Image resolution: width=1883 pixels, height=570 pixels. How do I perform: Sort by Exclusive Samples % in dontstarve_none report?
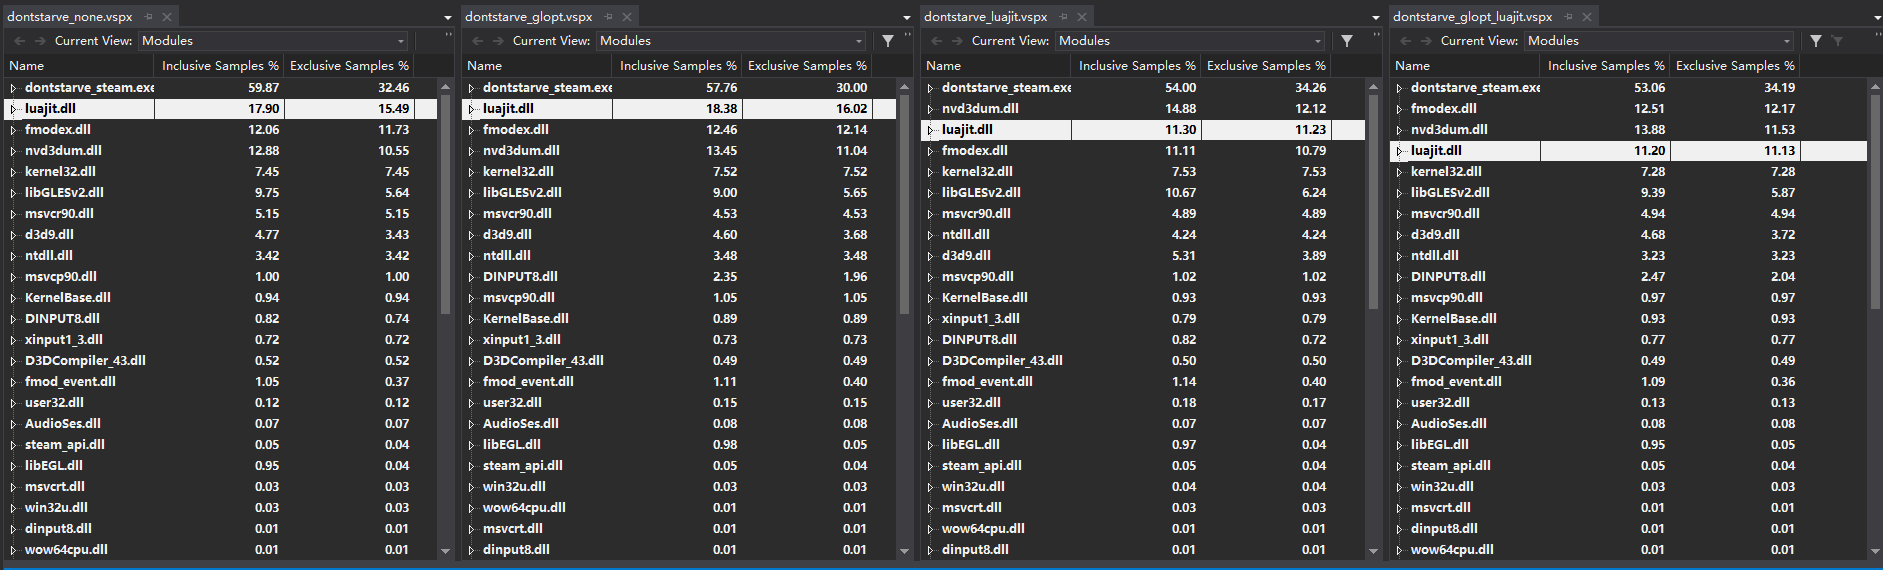pos(348,66)
